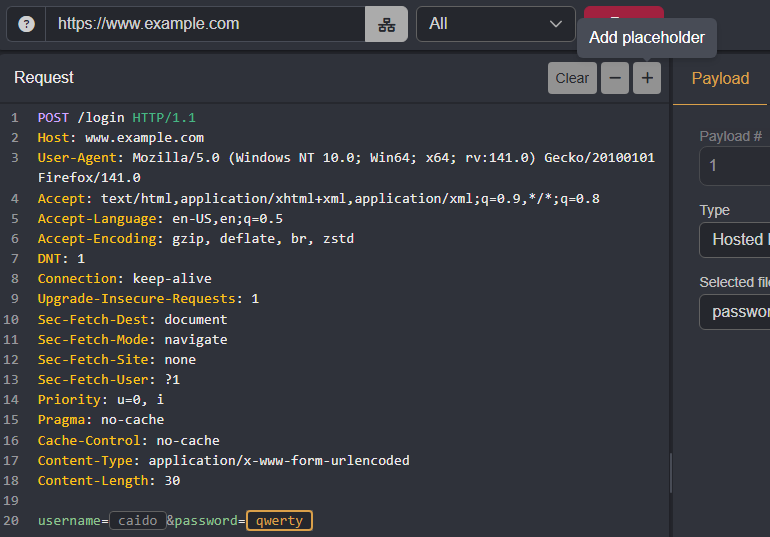Select the caido username placeholder
Viewport: 770px width, 537px height.
(137, 521)
